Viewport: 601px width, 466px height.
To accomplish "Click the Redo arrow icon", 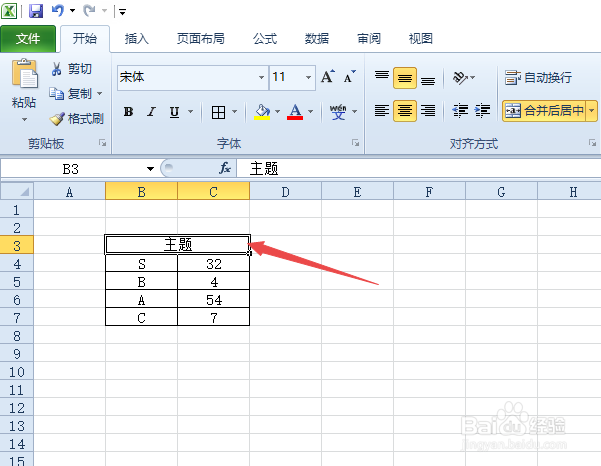I will click(x=89, y=10).
